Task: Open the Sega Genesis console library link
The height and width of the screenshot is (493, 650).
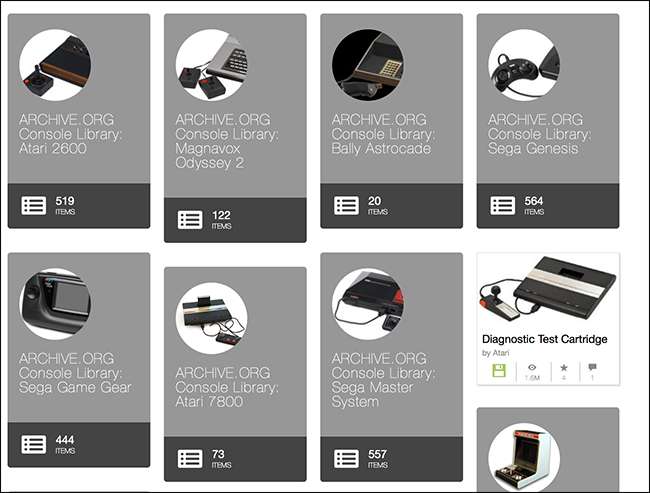Action: tap(540, 134)
